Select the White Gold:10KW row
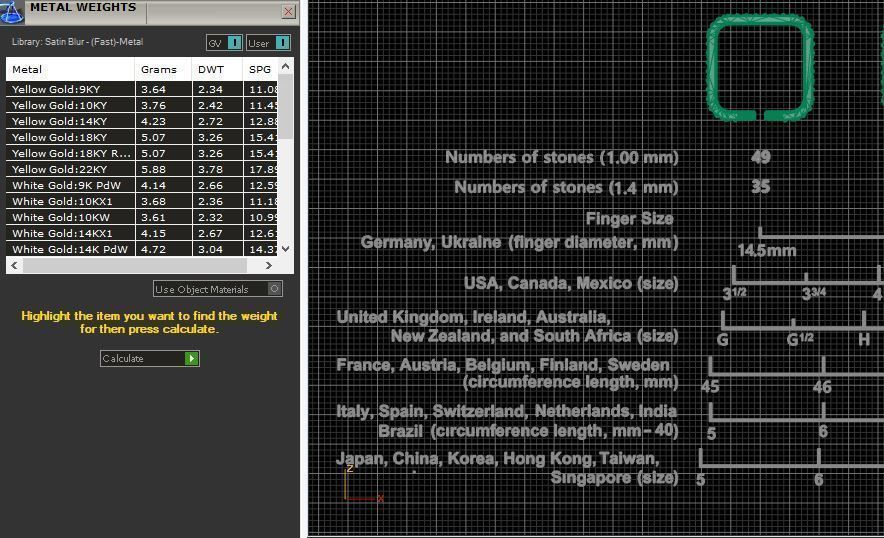 point(142,217)
